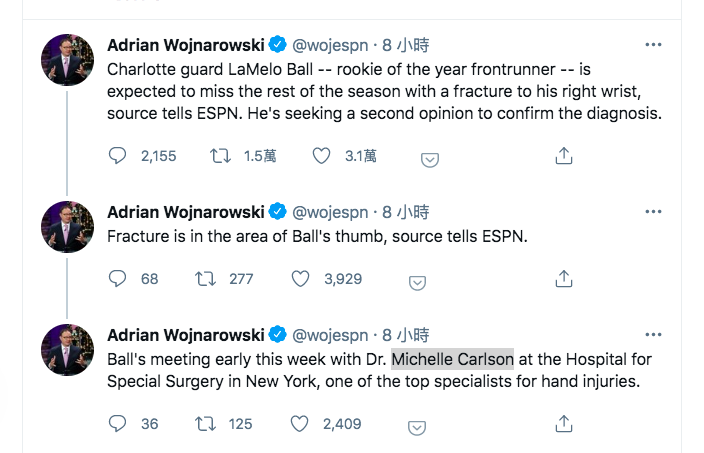Reply to the Dr. Michelle Carlson tweet
Screen dimensions: 704x453
(x=118, y=424)
